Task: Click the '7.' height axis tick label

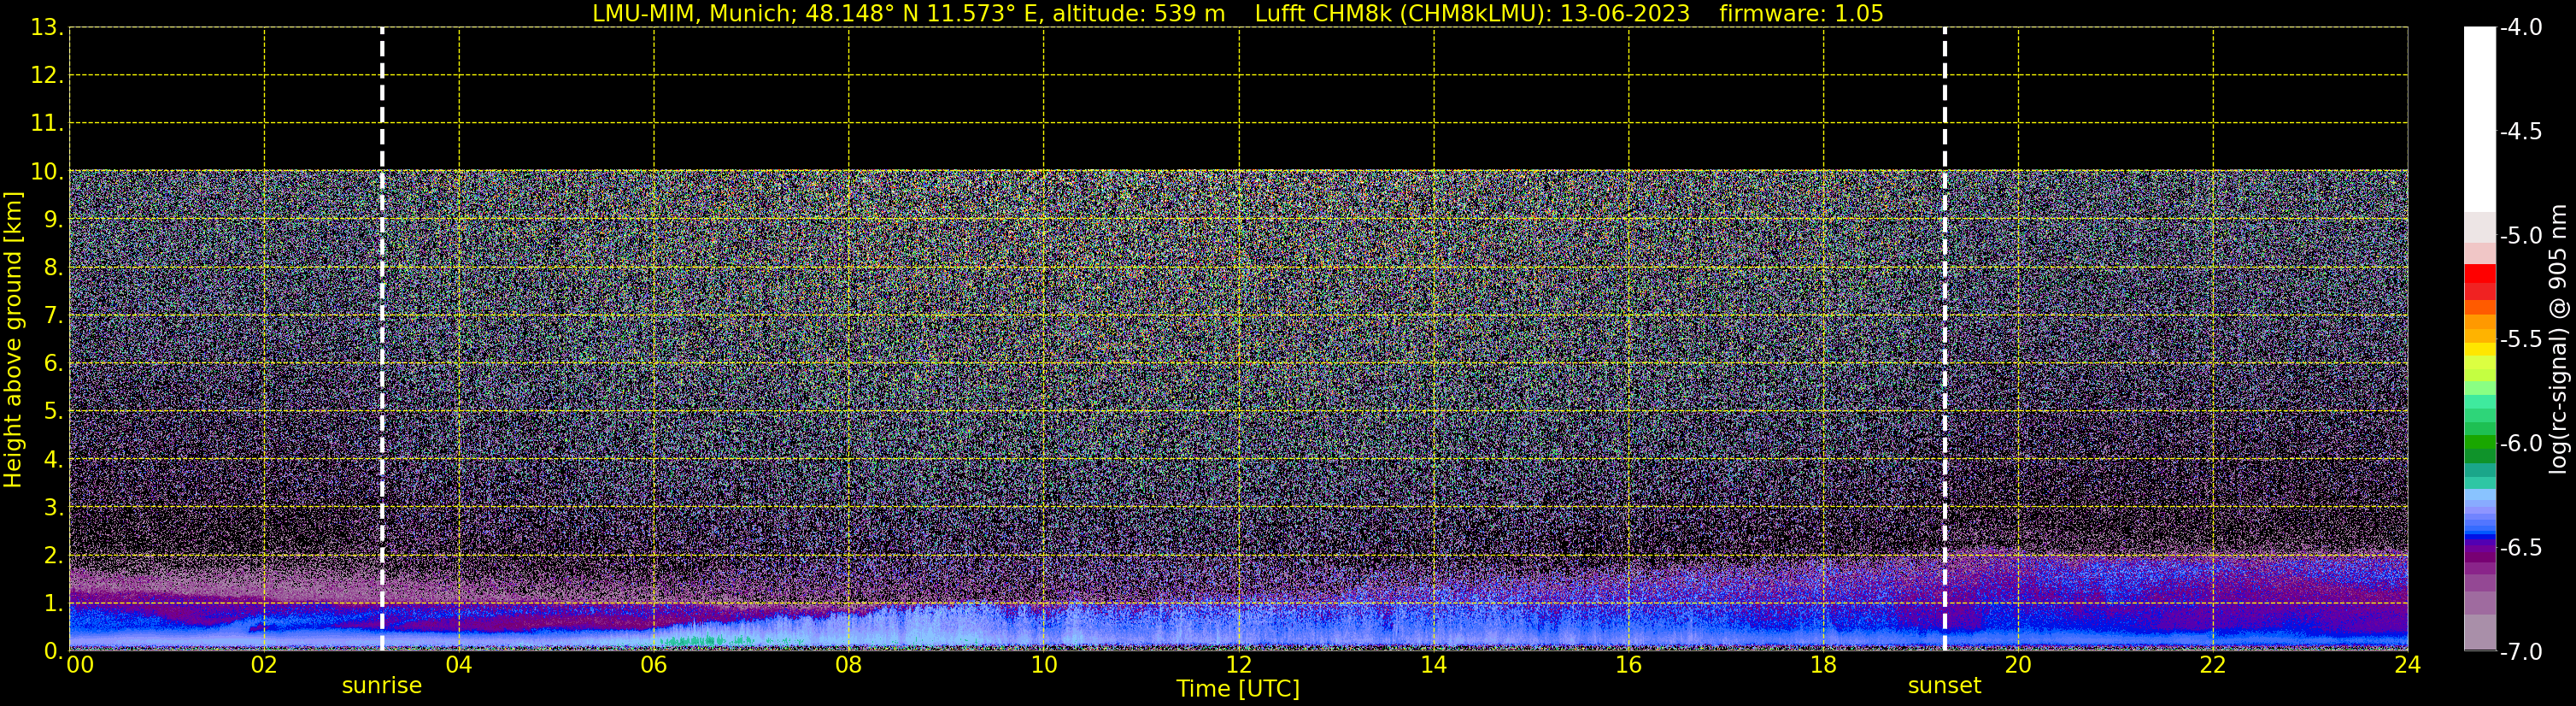Action: (x=54, y=316)
